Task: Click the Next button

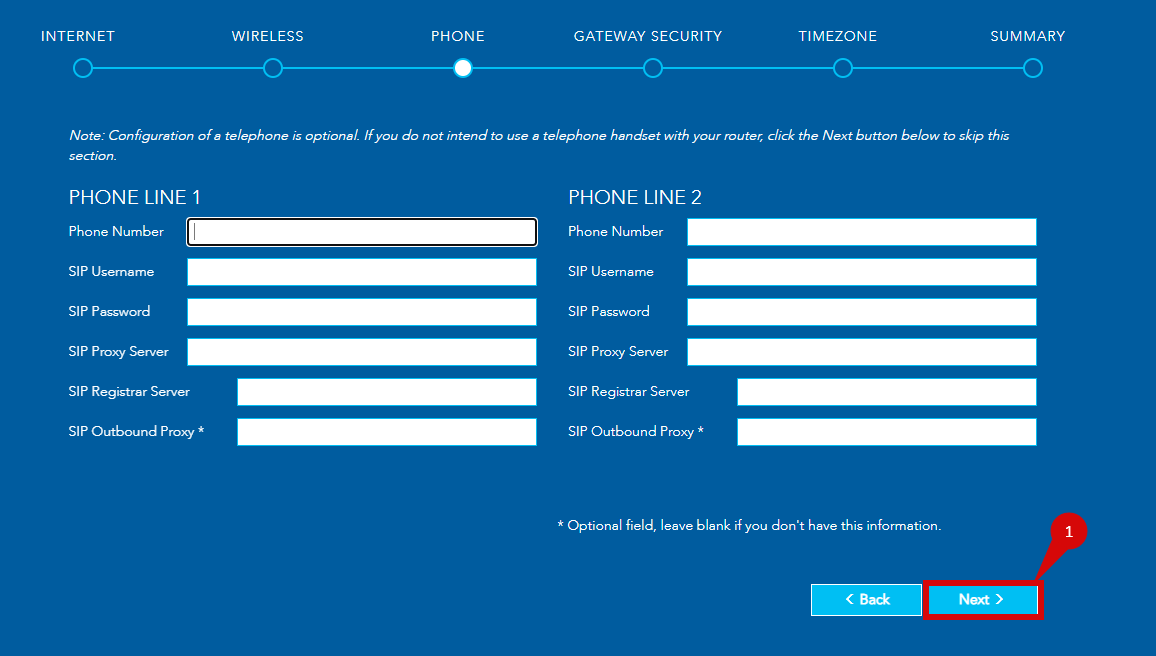Action: 982,600
